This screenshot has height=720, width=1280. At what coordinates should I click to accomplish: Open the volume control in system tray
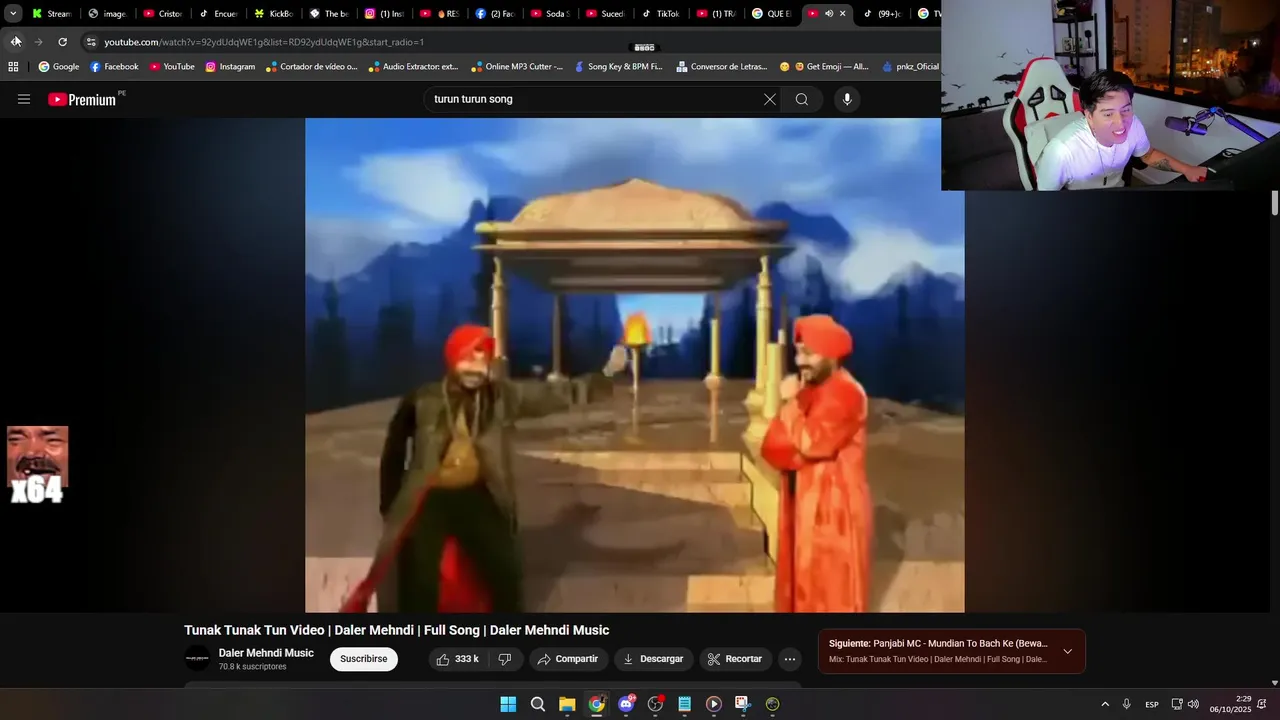(x=1193, y=704)
